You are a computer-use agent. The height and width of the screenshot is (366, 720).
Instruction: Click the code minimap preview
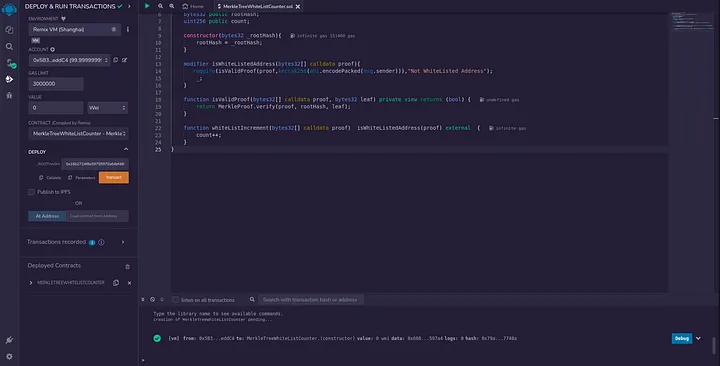693,22
